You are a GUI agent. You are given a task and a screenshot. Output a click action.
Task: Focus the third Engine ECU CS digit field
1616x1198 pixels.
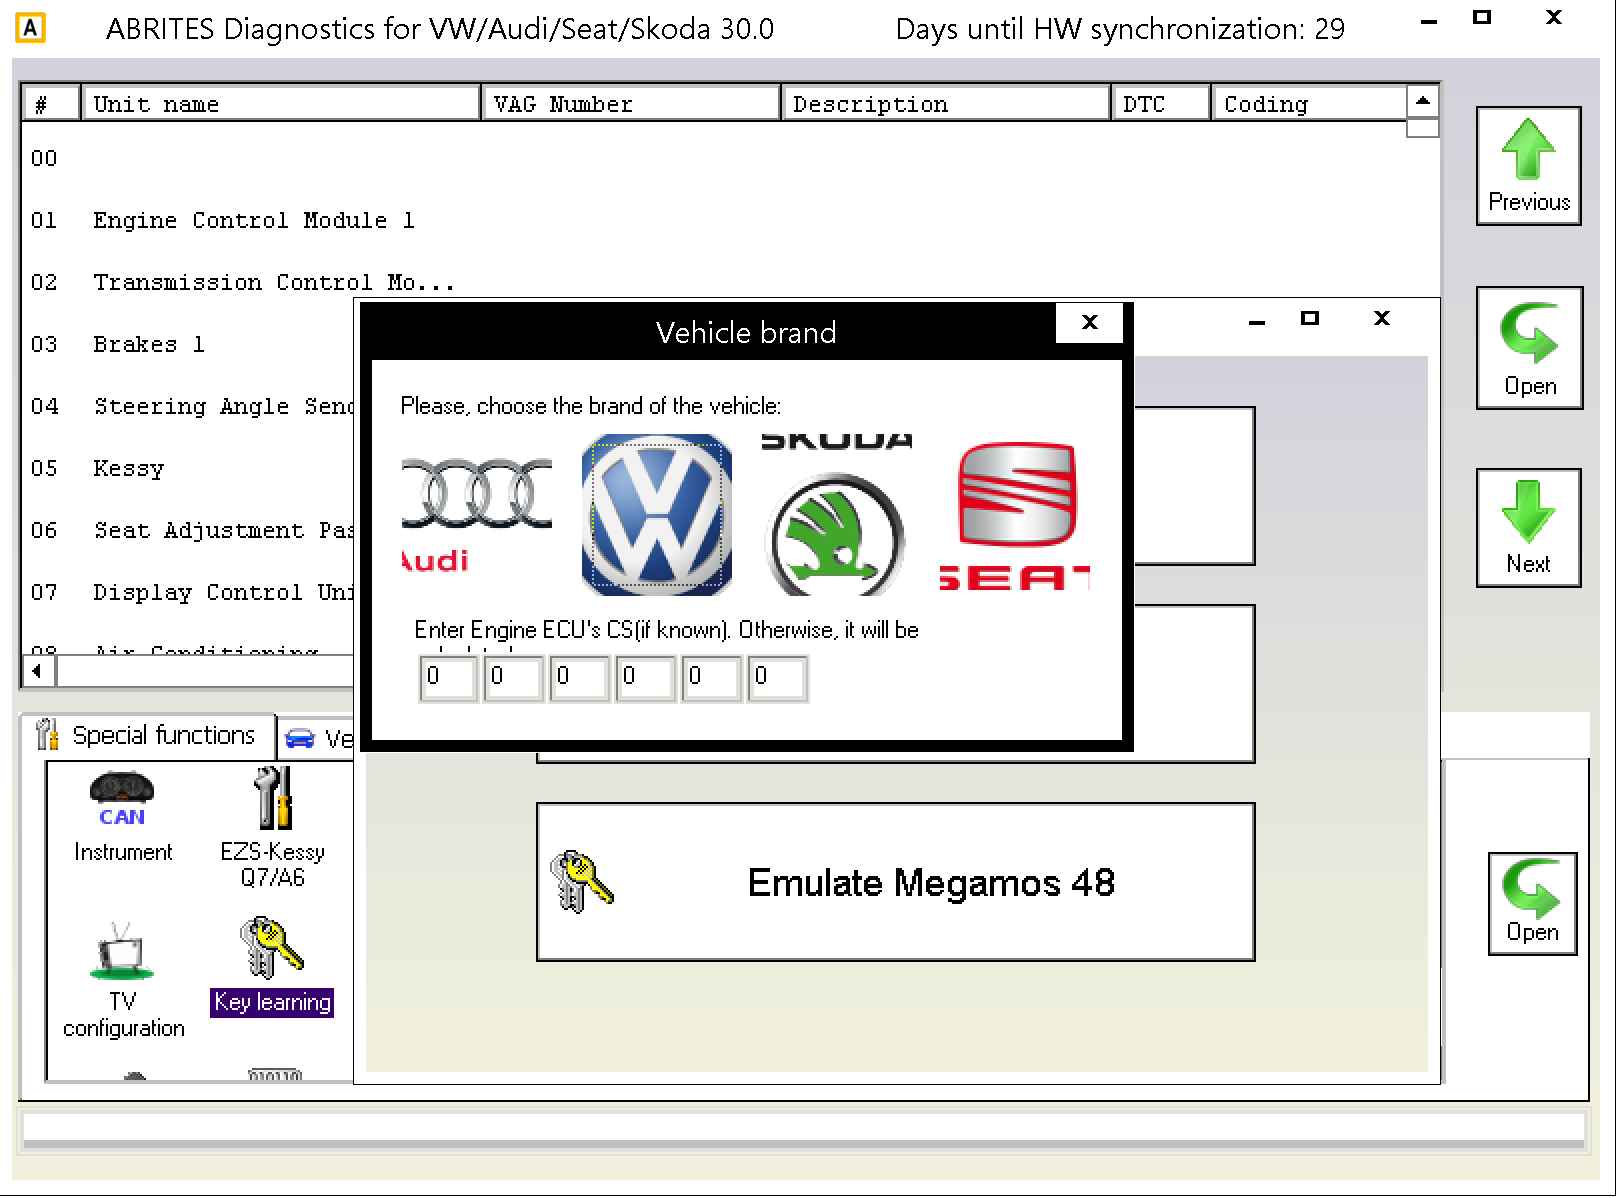point(579,678)
